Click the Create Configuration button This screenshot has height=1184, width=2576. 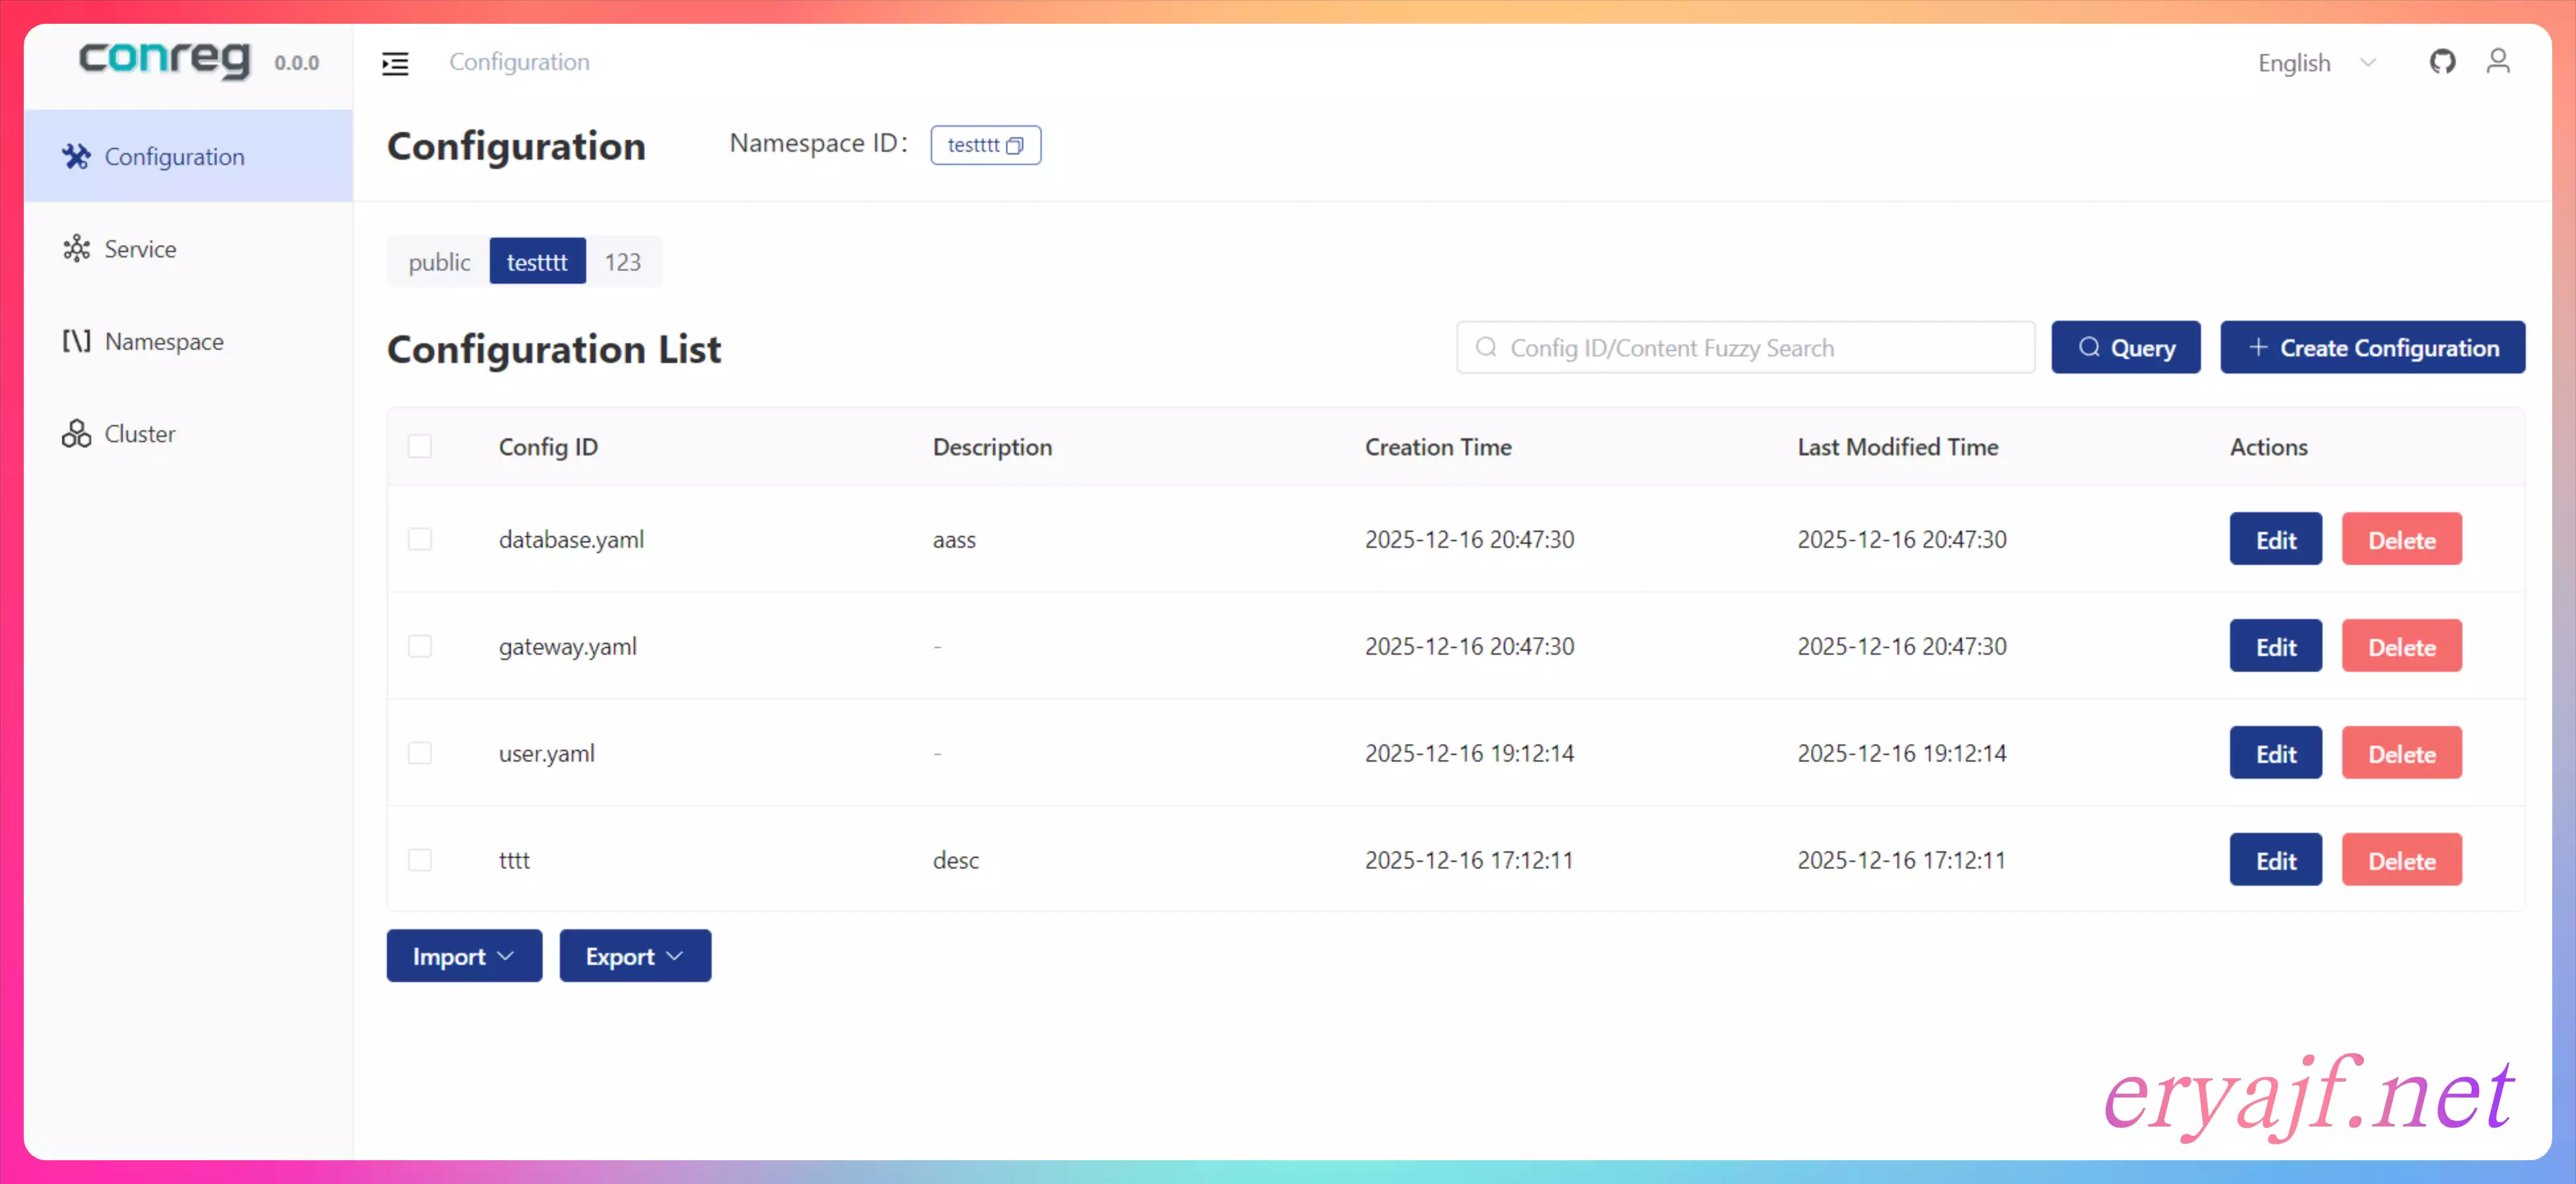click(2372, 348)
